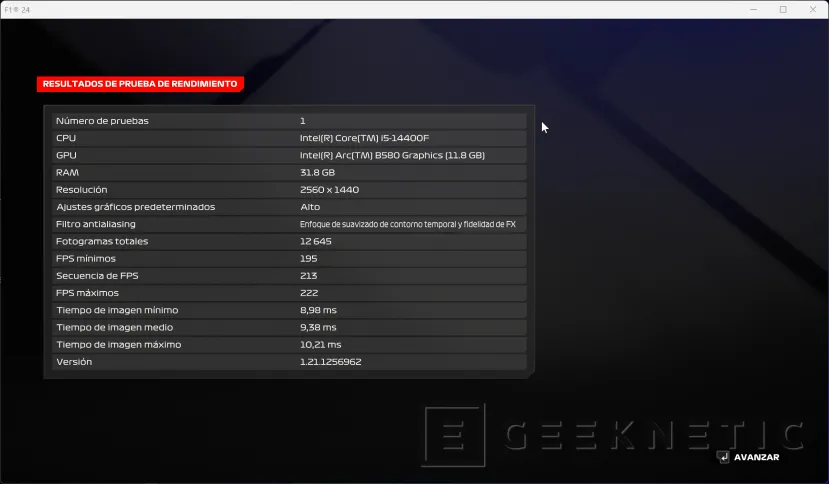829x484 pixels.
Task: Select Tiempo de imagen mínimo value 8,98 ms
Action: tap(318, 310)
